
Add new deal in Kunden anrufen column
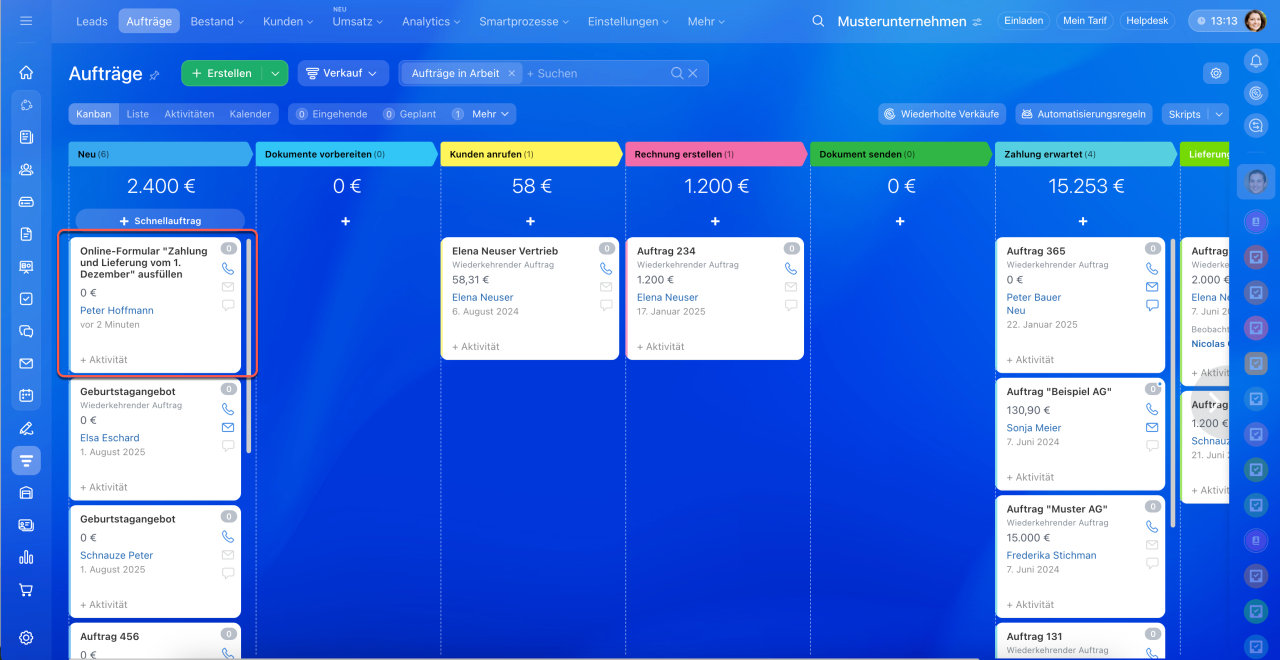(x=530, y=221)
